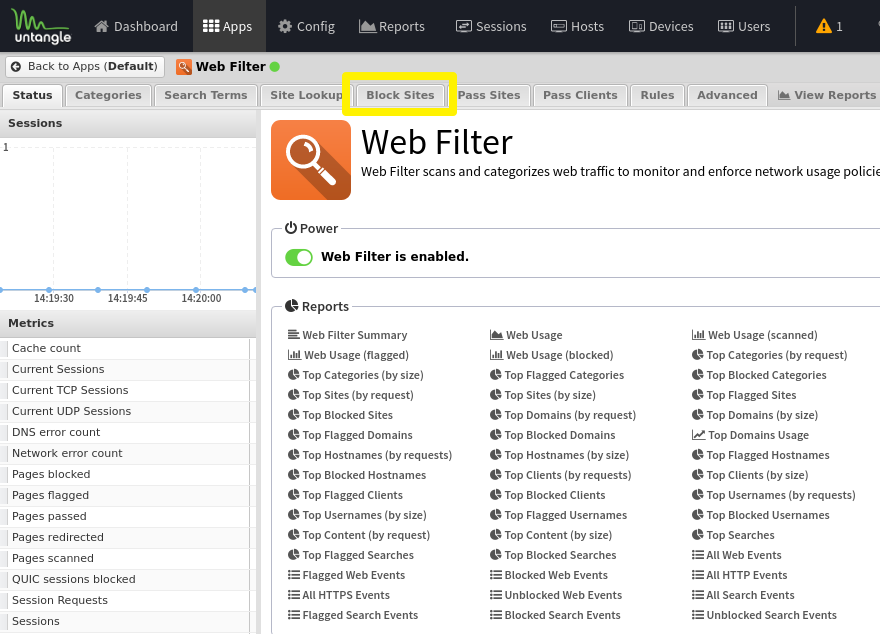Click pie icon beside Top Blocked Domains

point(496,435)
